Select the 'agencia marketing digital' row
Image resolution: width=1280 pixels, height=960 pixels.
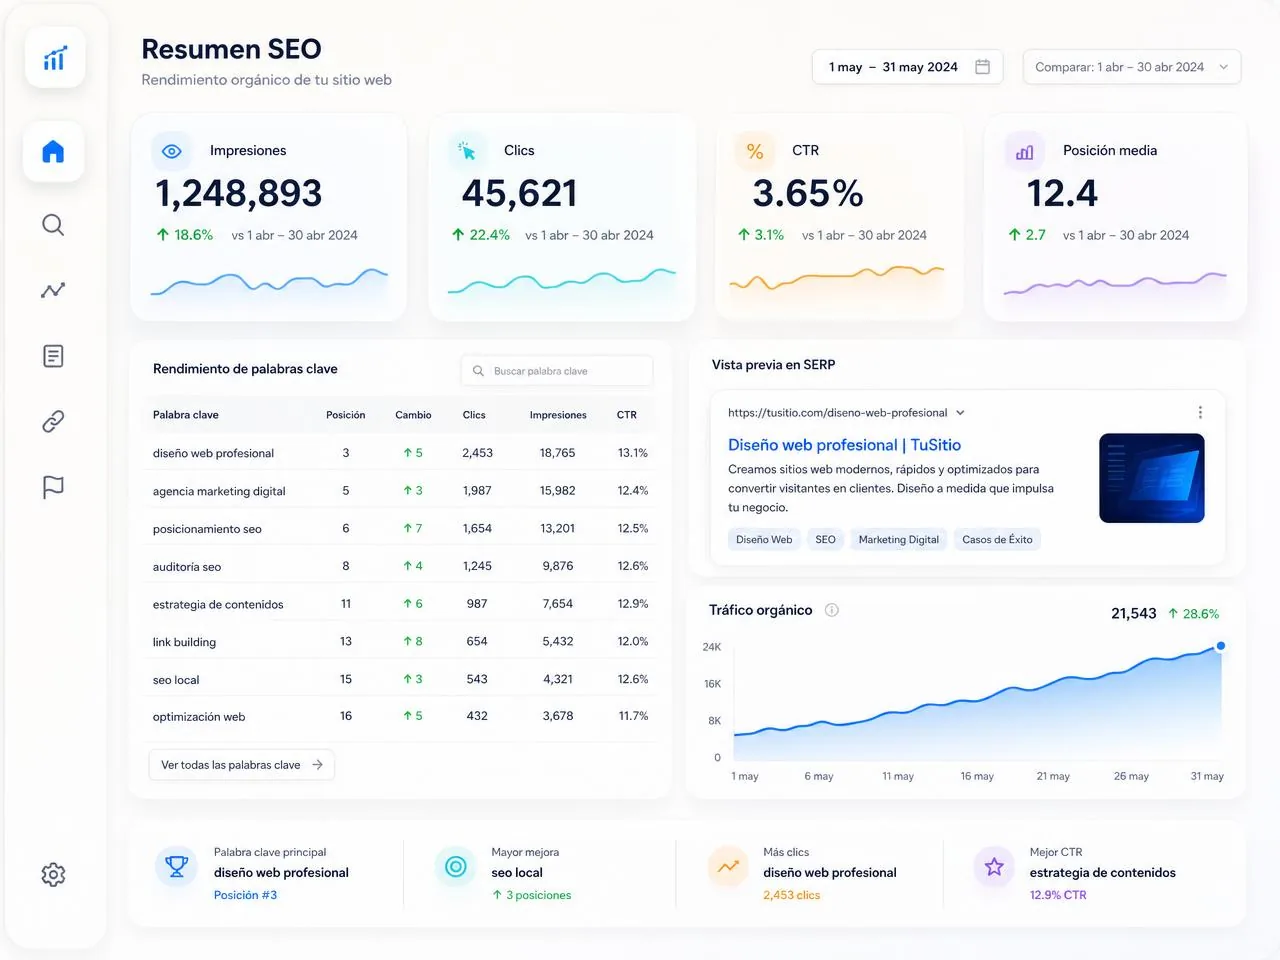400,491
